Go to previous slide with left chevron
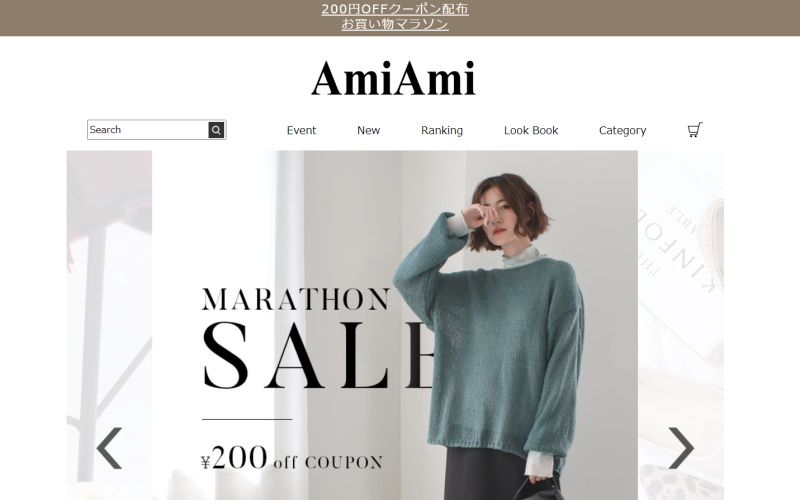The image size is (800, 500). 110,448
